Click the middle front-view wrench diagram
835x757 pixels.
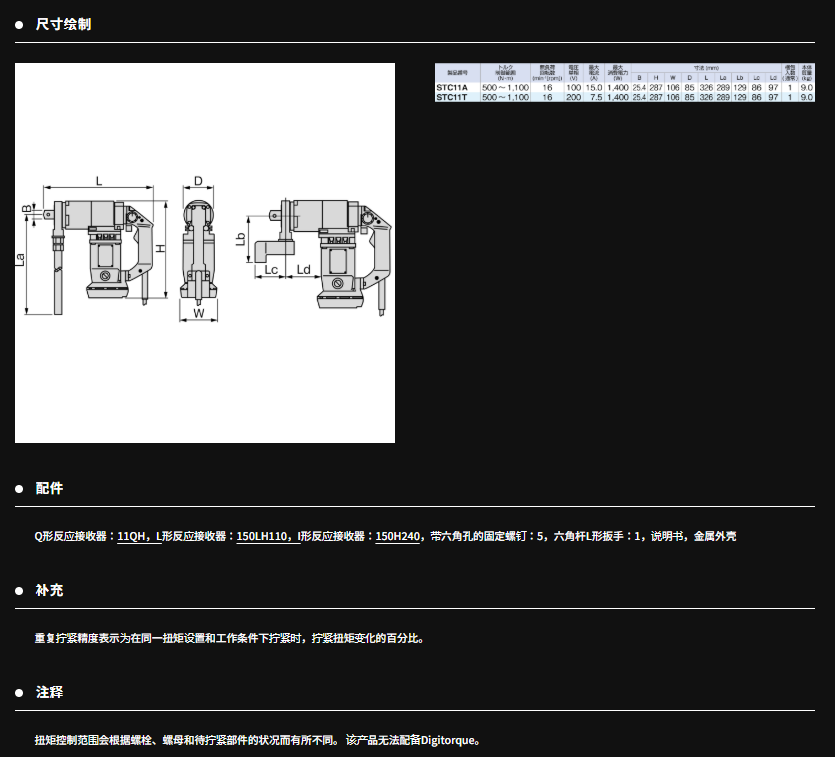coord(199,250)
